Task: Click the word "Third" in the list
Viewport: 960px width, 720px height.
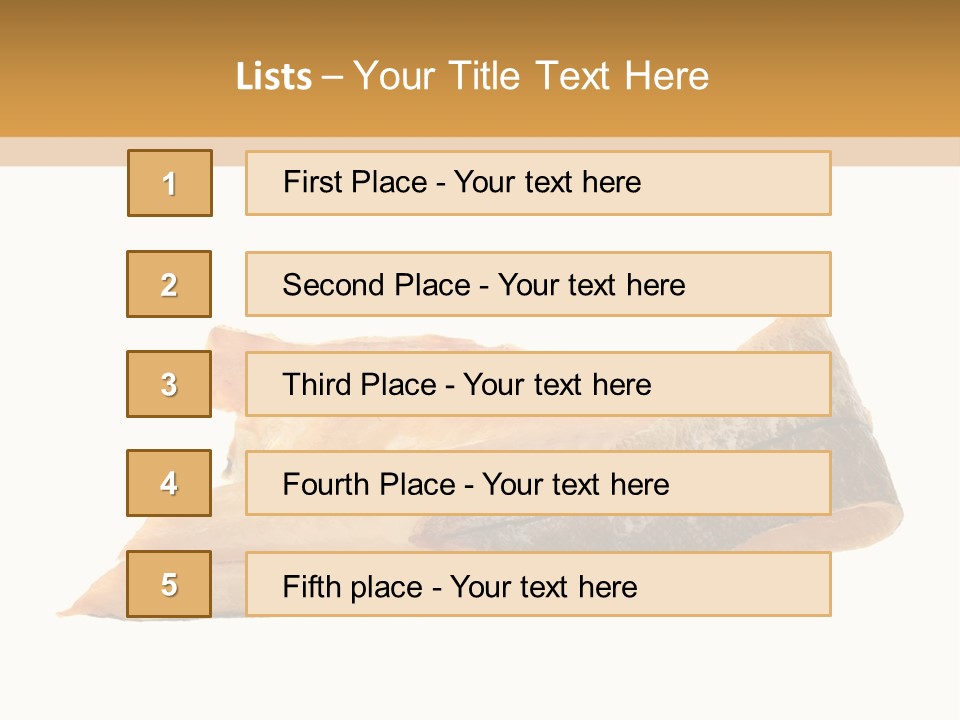Action: click(317, 385)
